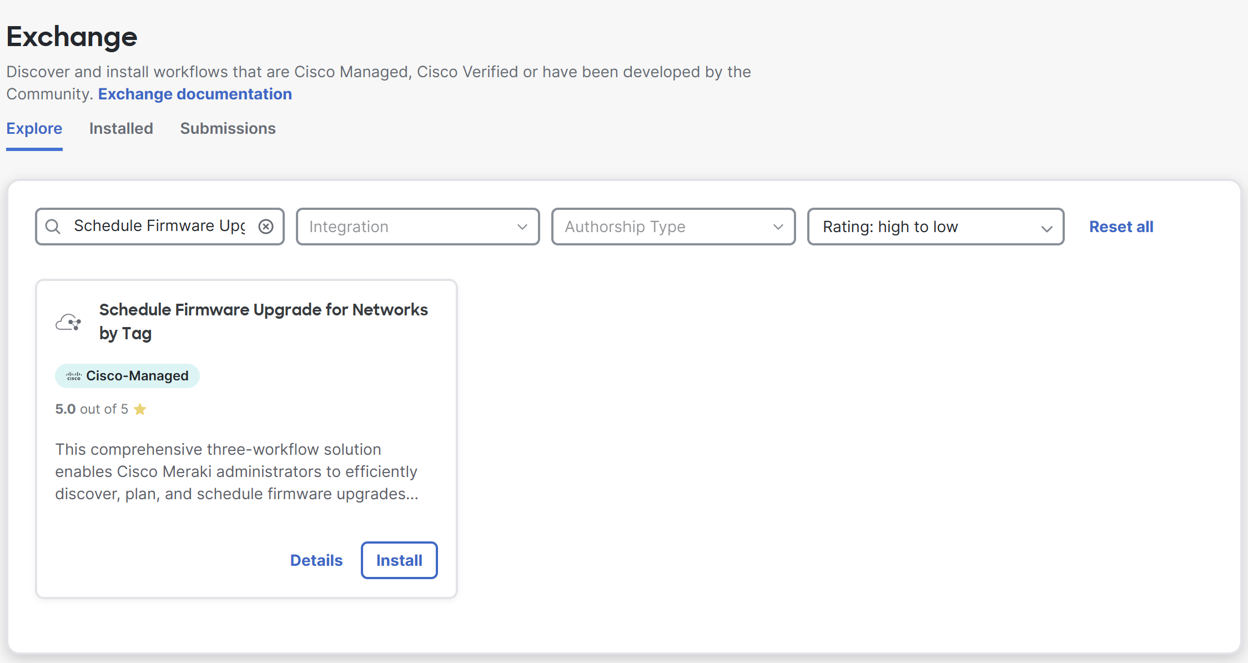Open the Exchange documentation link
This screenshot has height=663, width=1248.
[195, 94]
